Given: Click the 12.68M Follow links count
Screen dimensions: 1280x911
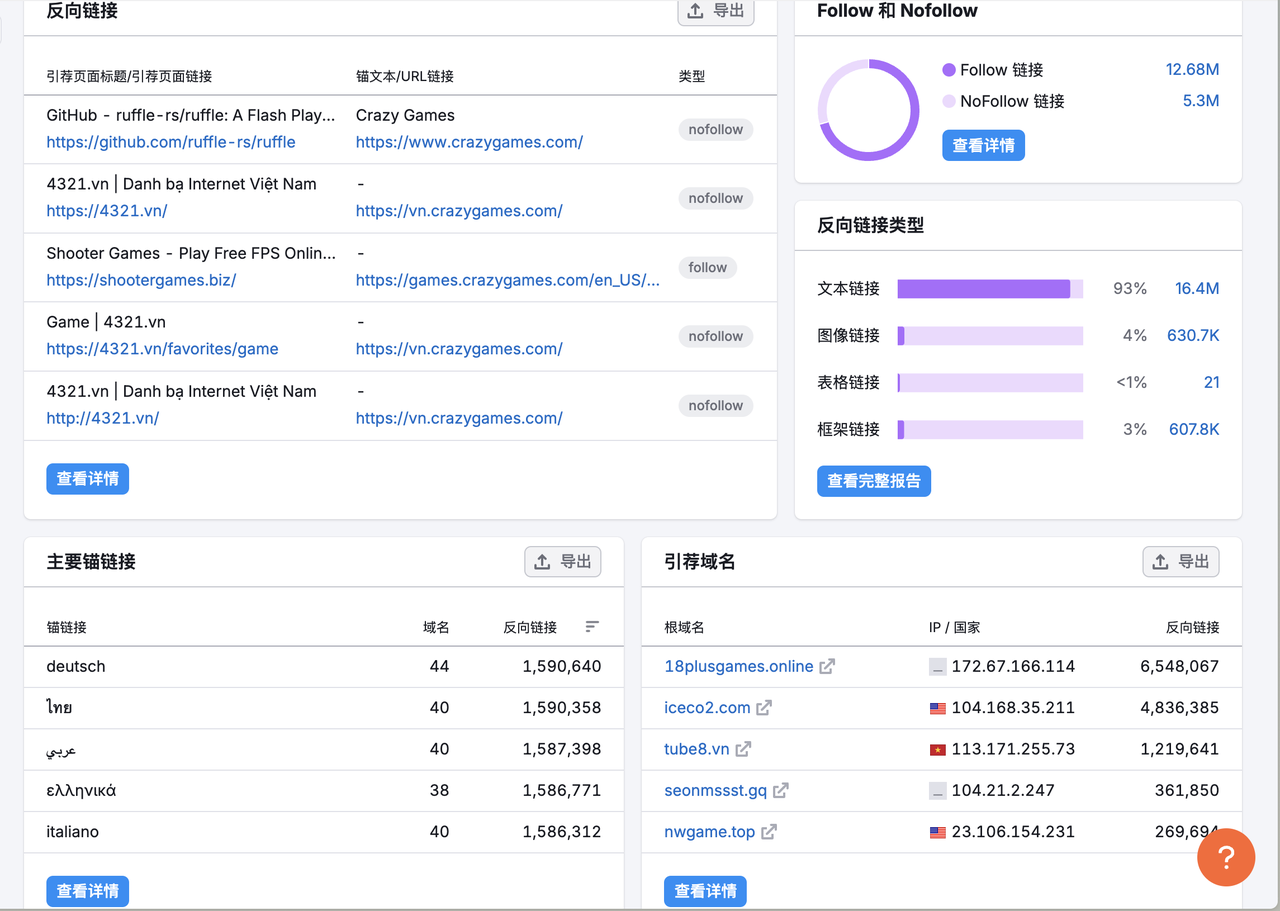Looking at the screenshot, I should 1192,70.
